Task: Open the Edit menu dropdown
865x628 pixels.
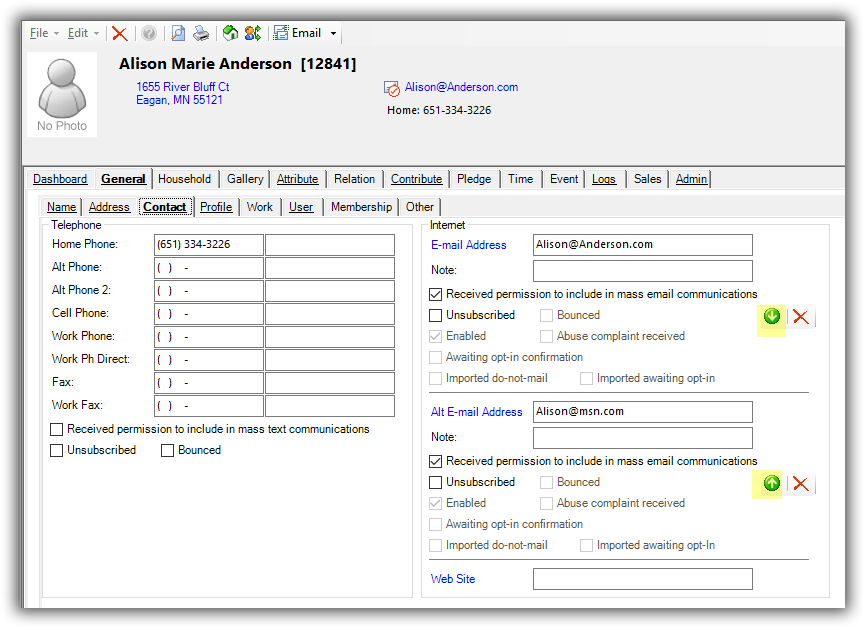Action: 82,33
